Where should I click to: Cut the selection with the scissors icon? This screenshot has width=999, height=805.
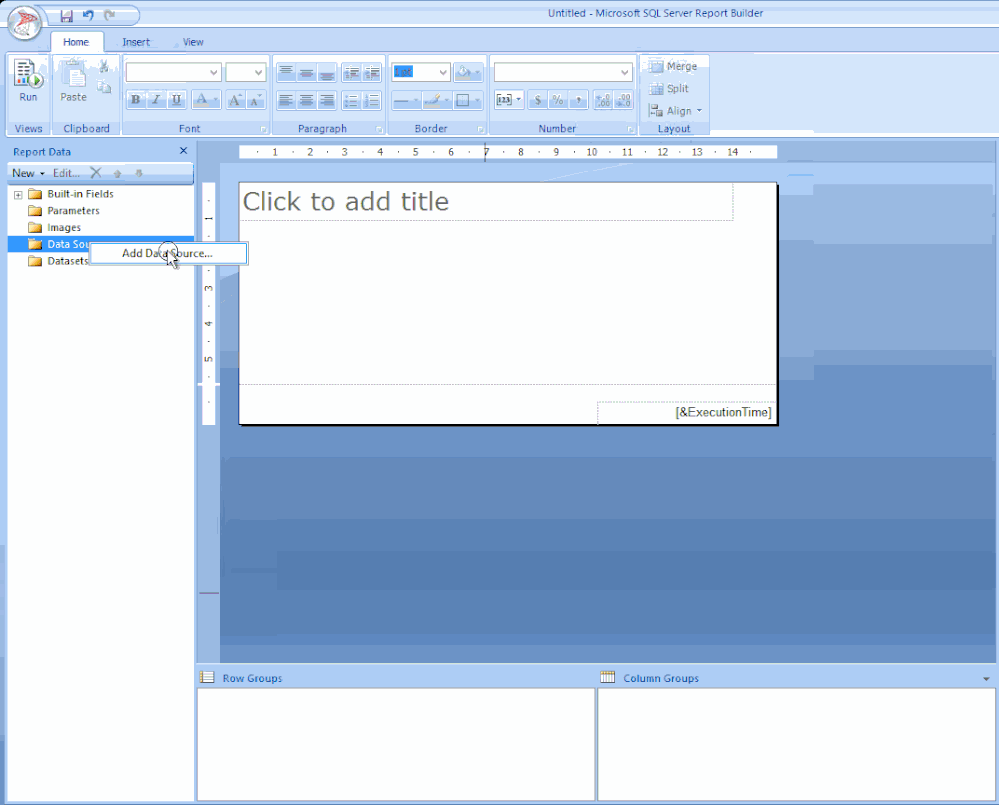[104, 66]
